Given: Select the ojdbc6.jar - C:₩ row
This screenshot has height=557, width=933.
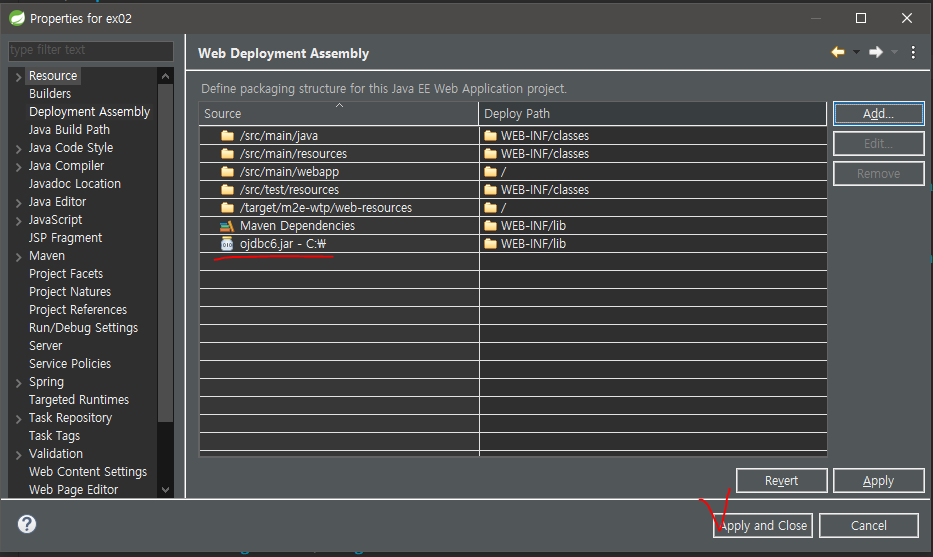Looking at the screenshot, I should click(x=513, y=243).
